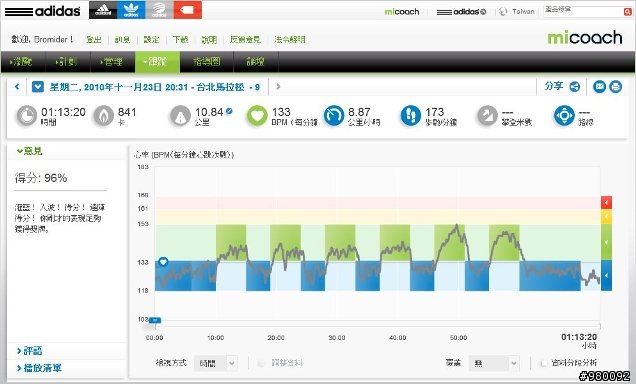636x384 pixels.
Task: Click the clock time icon
Action: pos(27,116)
